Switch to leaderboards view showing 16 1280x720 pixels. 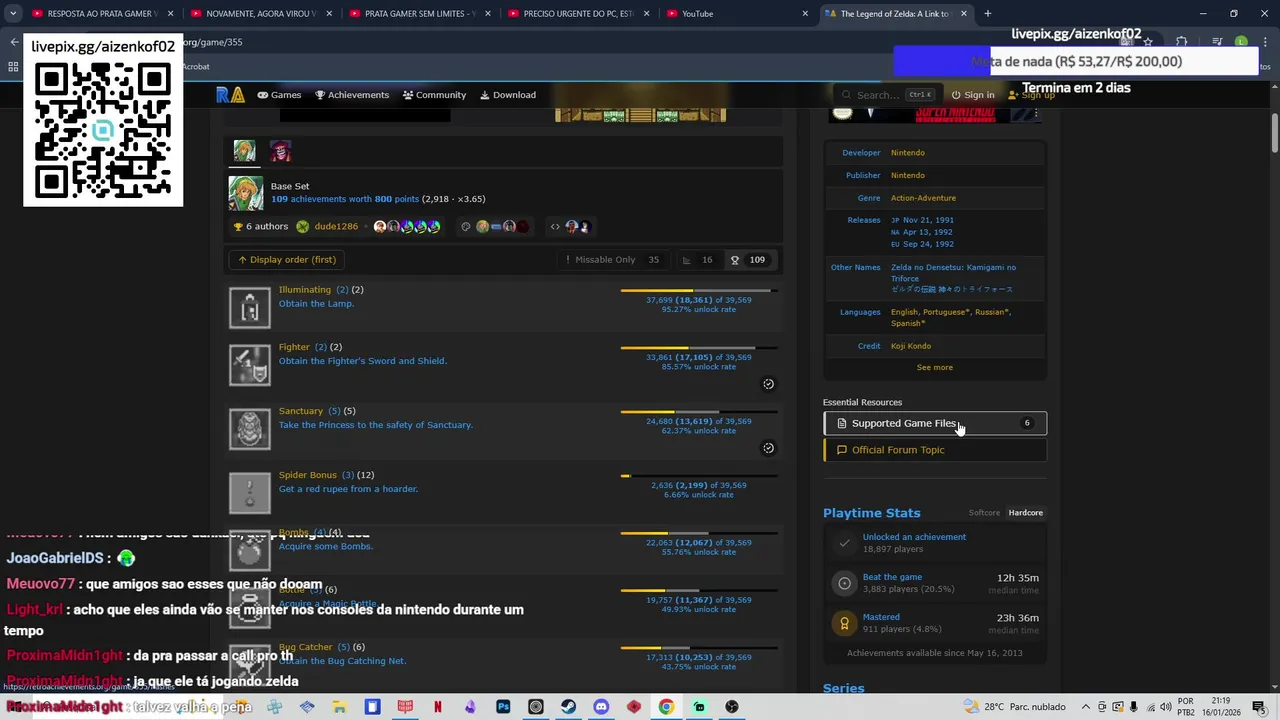point(697,260)
